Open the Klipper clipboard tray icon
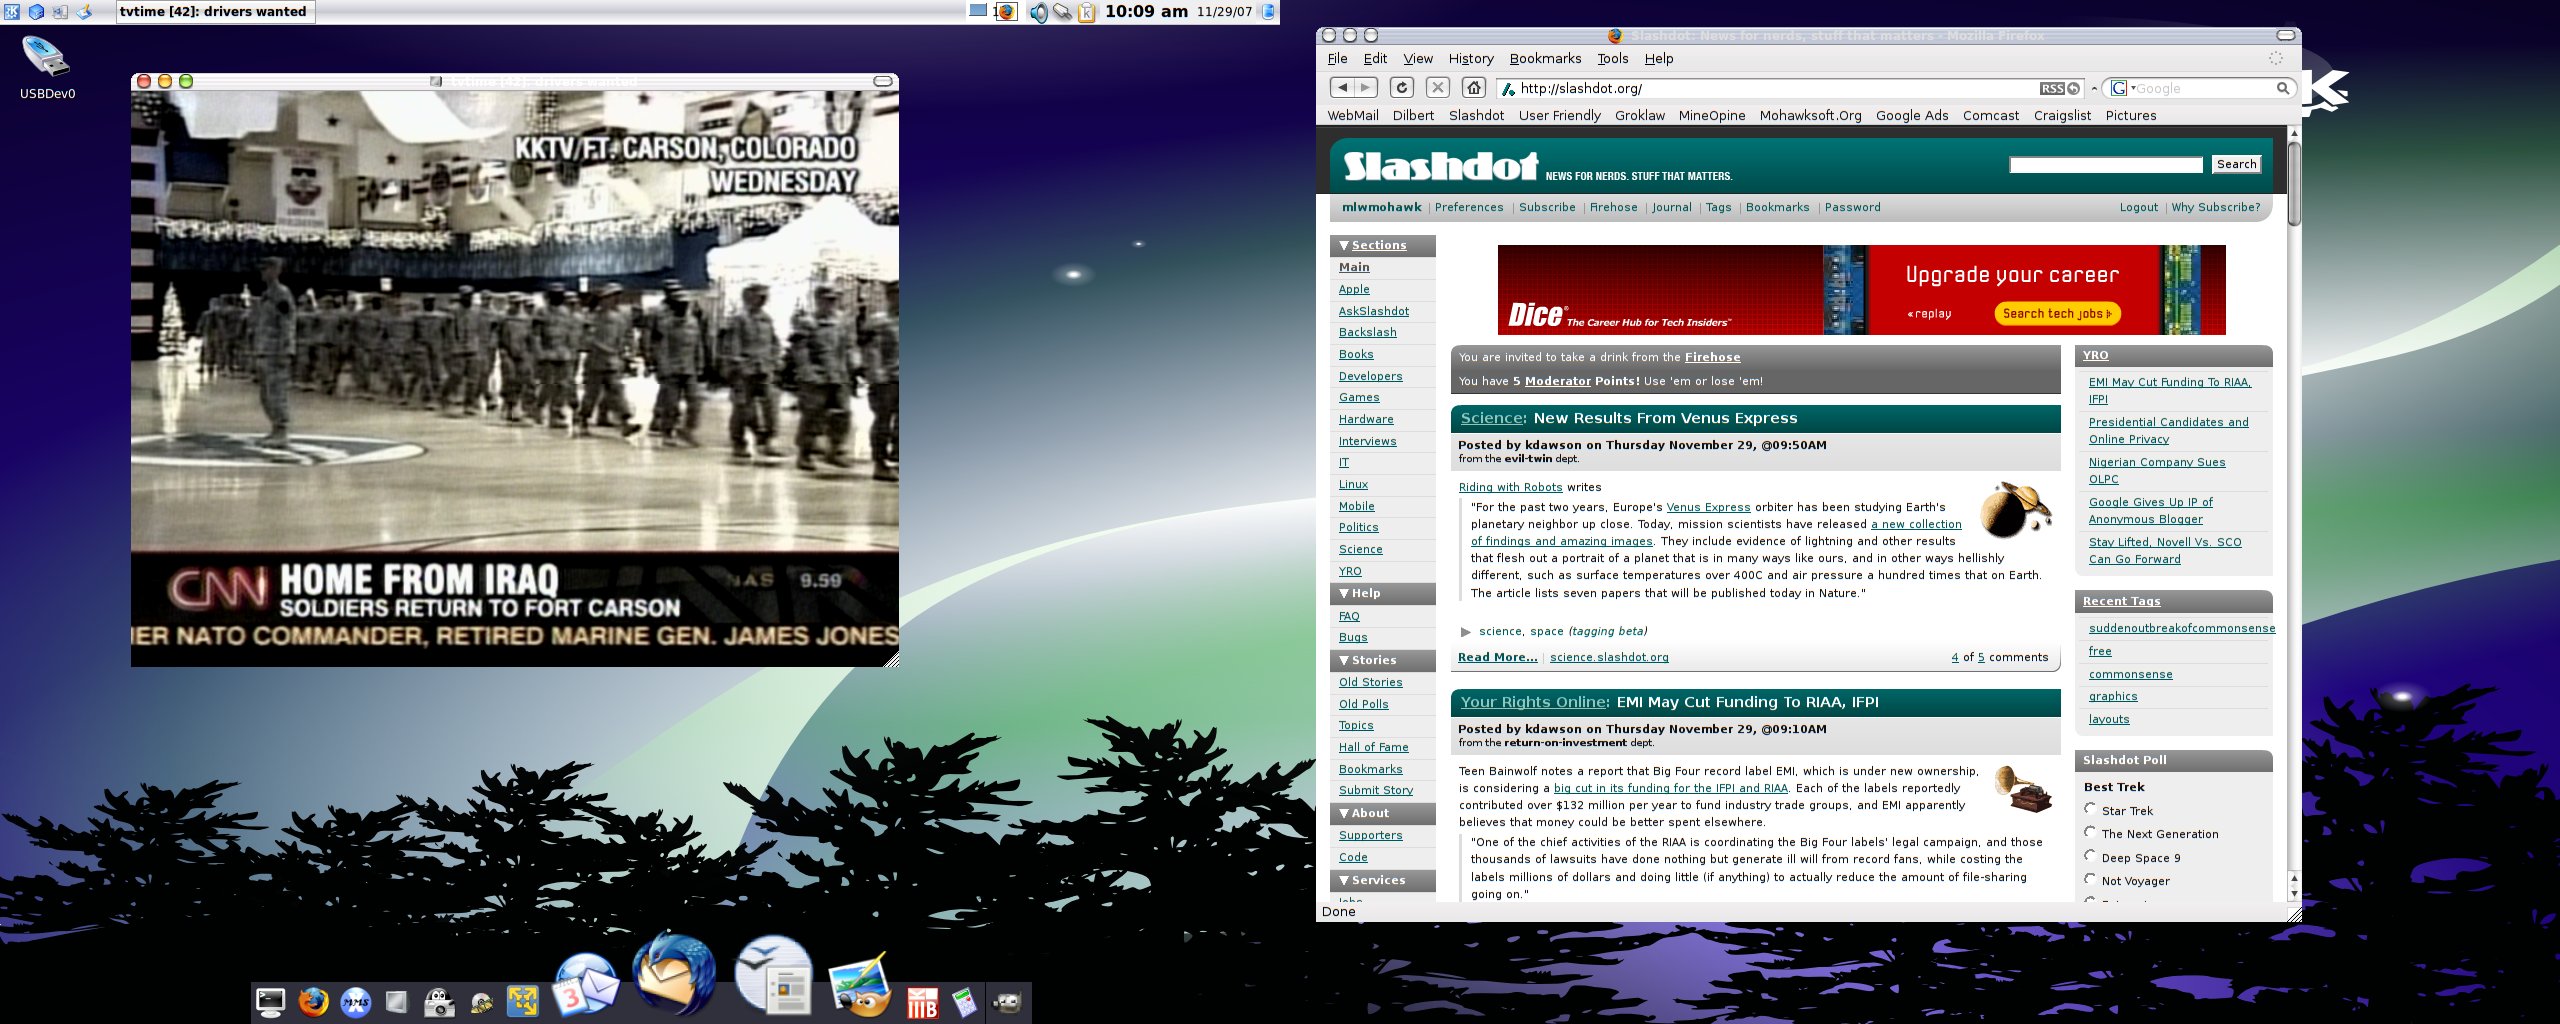2560x1024 pixels. 1086,12
